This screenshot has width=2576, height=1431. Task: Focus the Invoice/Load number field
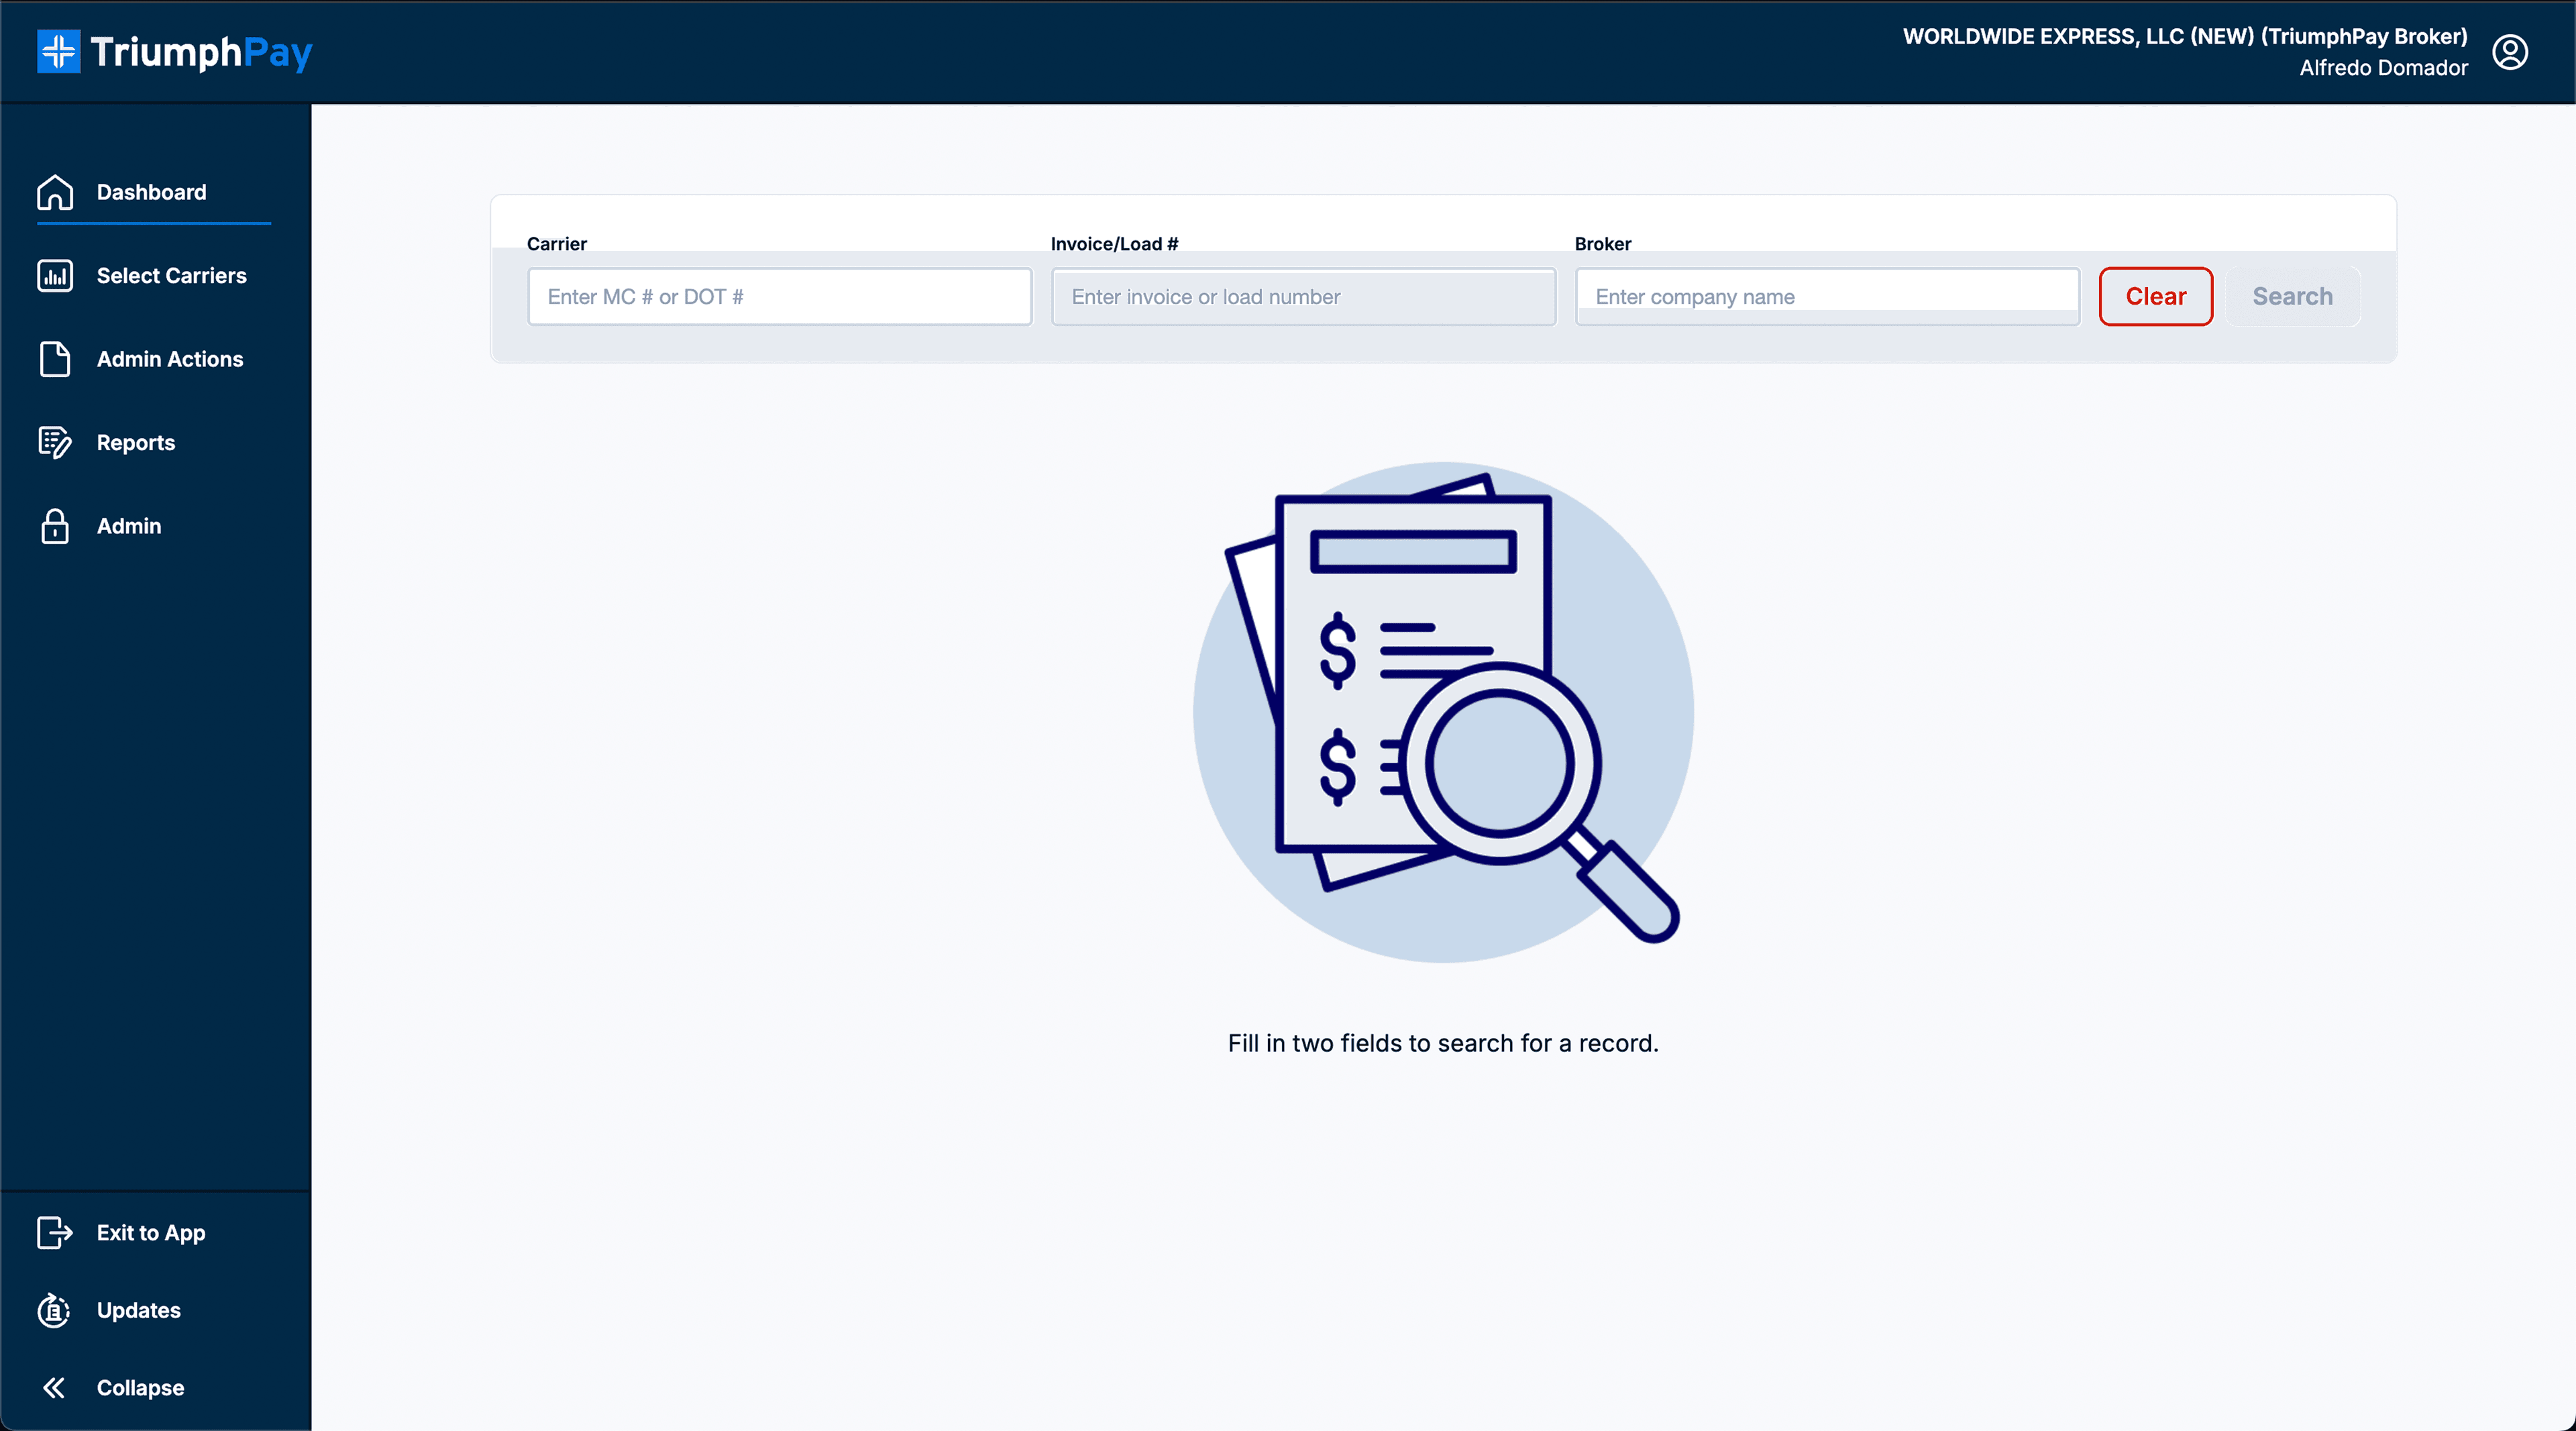pyautogui.click(x=1304, y=296)
